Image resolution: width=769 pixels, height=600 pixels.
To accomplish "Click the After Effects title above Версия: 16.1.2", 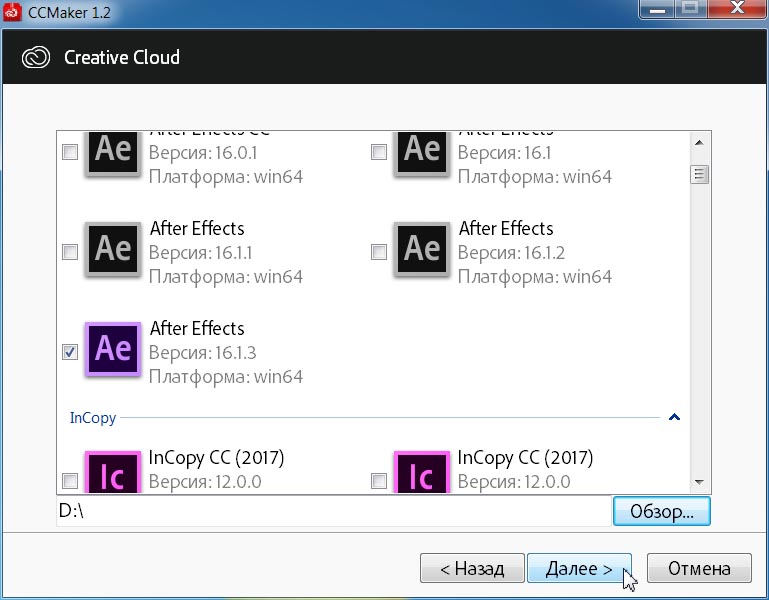I will 506,229.
